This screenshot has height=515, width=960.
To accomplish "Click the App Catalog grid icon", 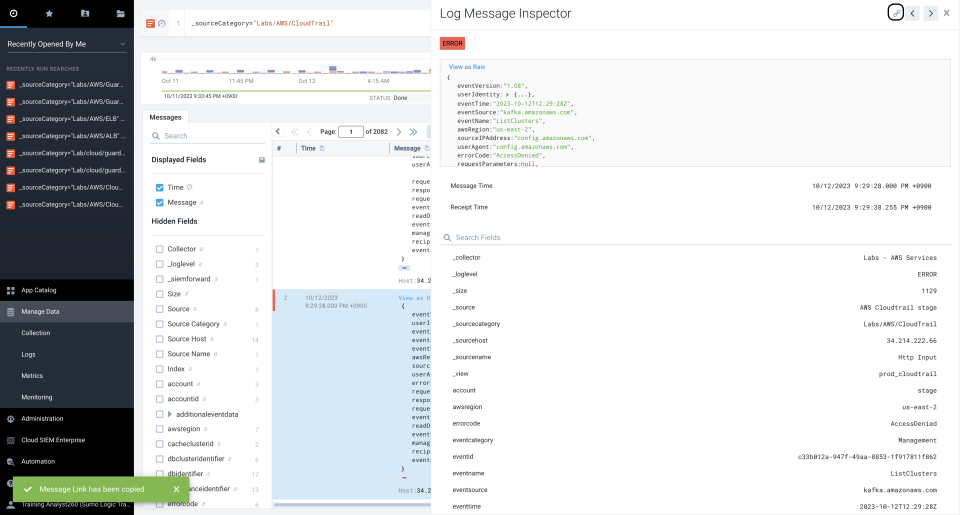I will click(x=10, y=290).
